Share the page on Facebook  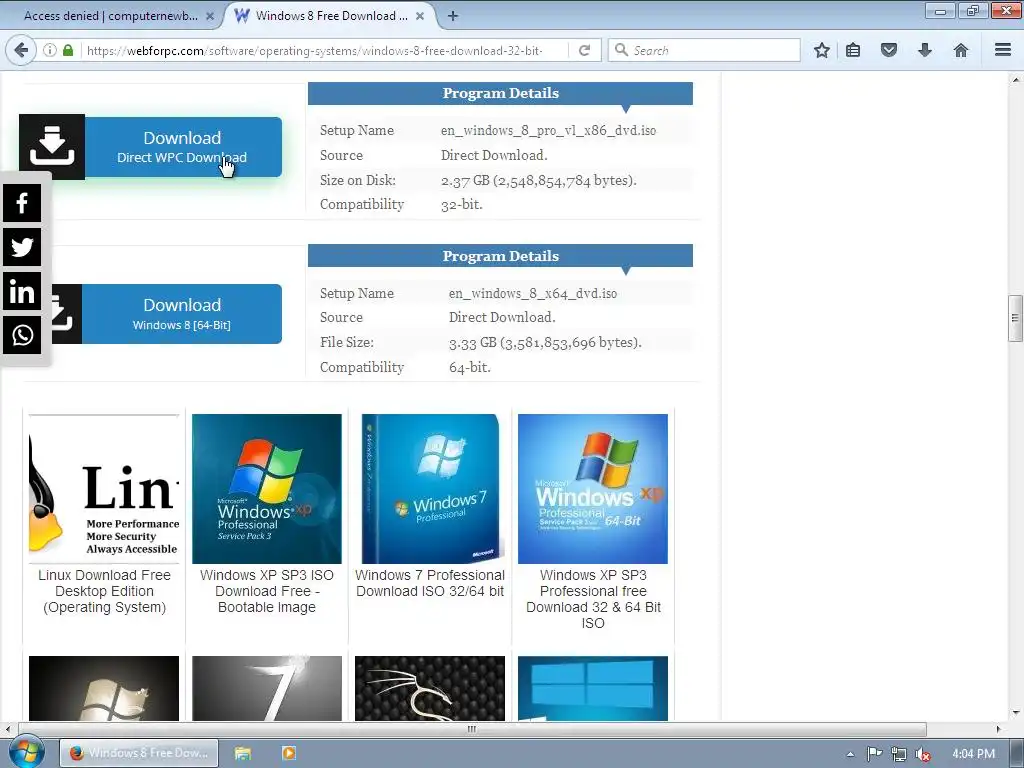(22, 202)
